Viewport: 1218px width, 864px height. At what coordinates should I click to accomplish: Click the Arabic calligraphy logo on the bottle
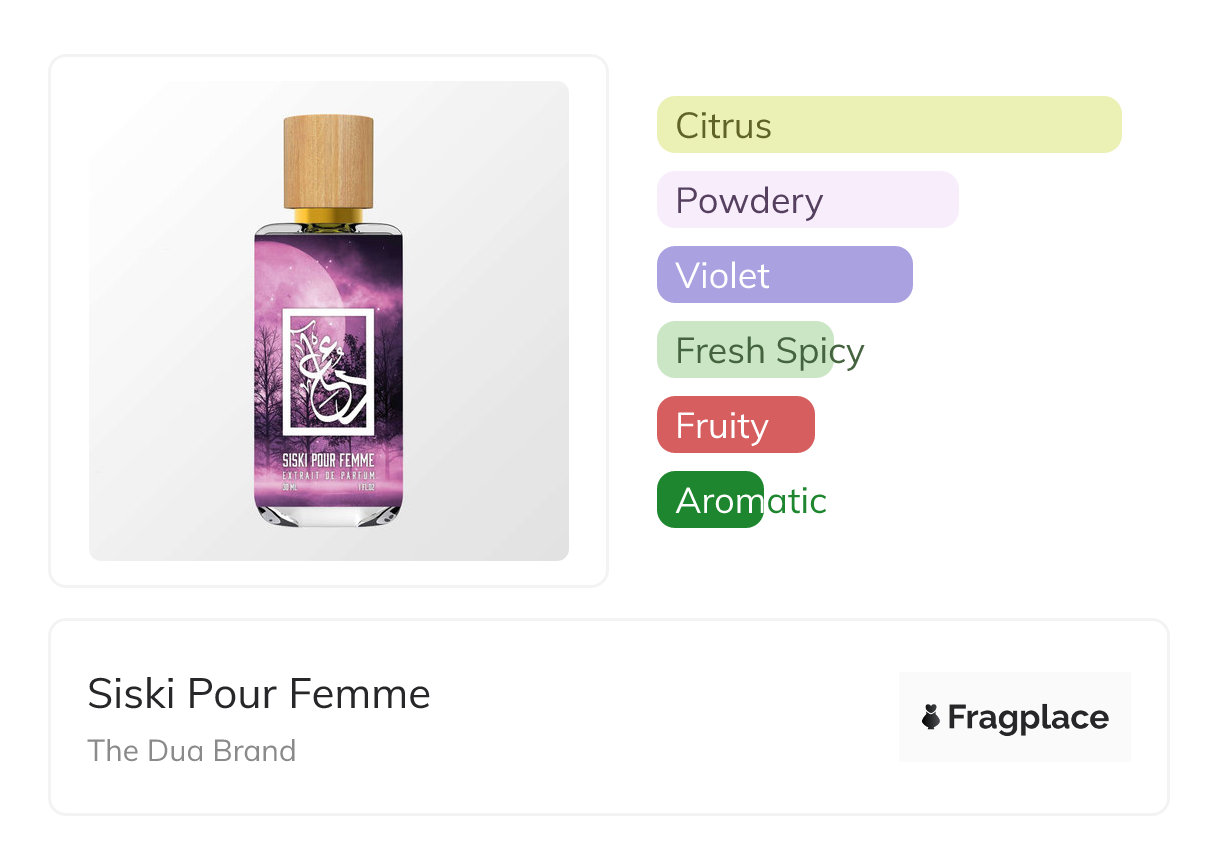coord(328,370)
